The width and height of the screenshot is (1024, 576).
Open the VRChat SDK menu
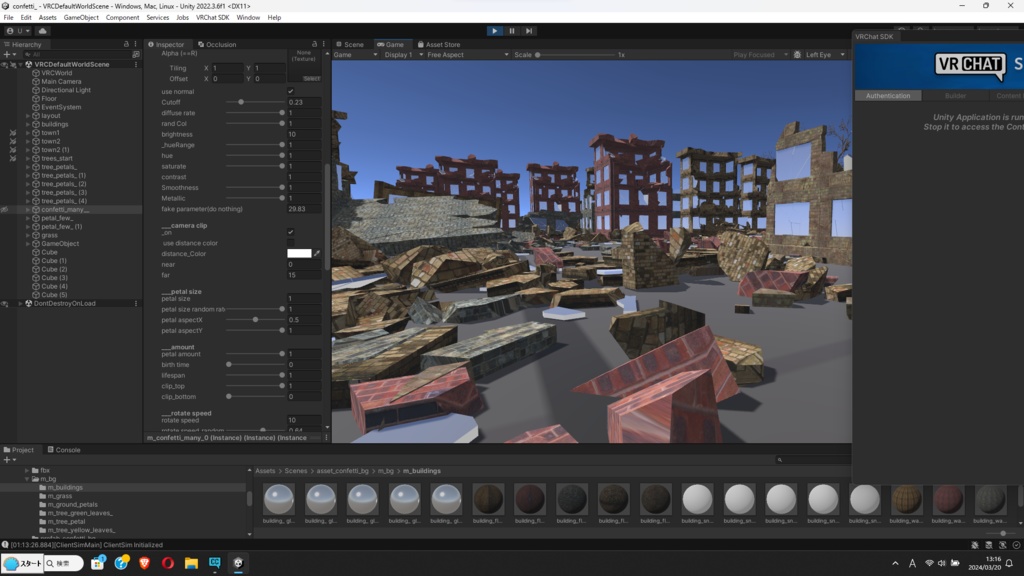(212, 18)
